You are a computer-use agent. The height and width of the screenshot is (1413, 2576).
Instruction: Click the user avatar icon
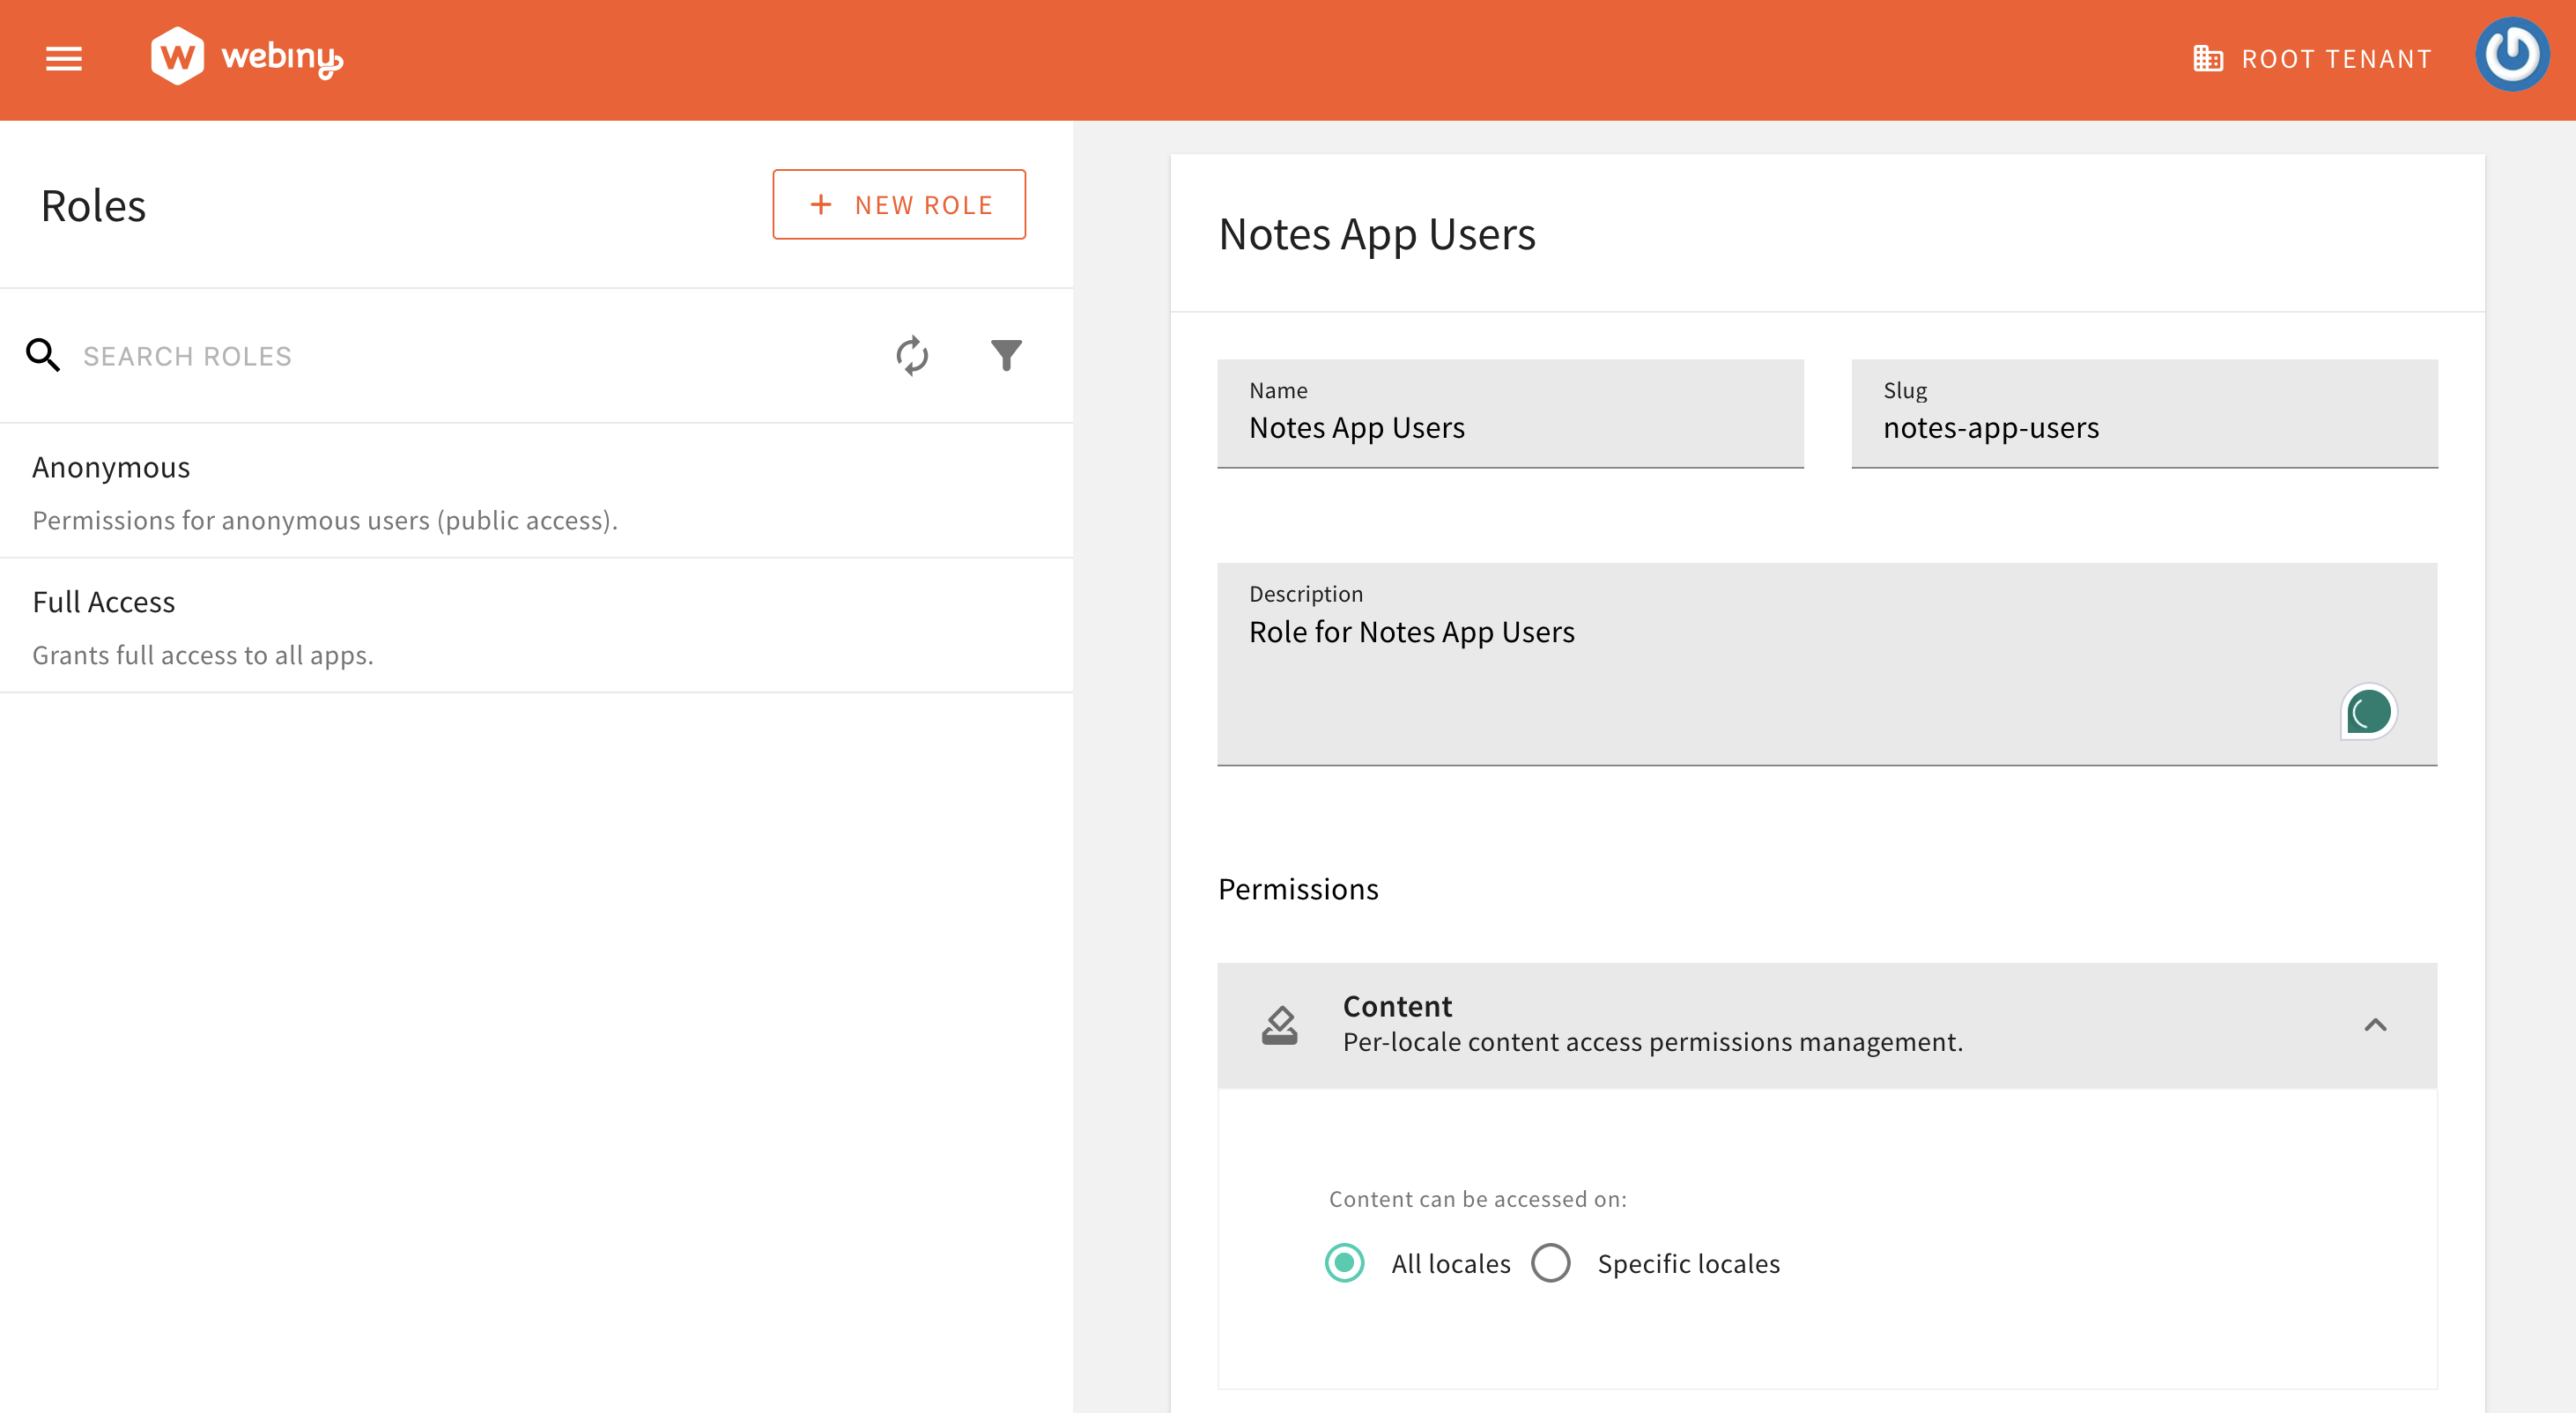(2510, 55)
